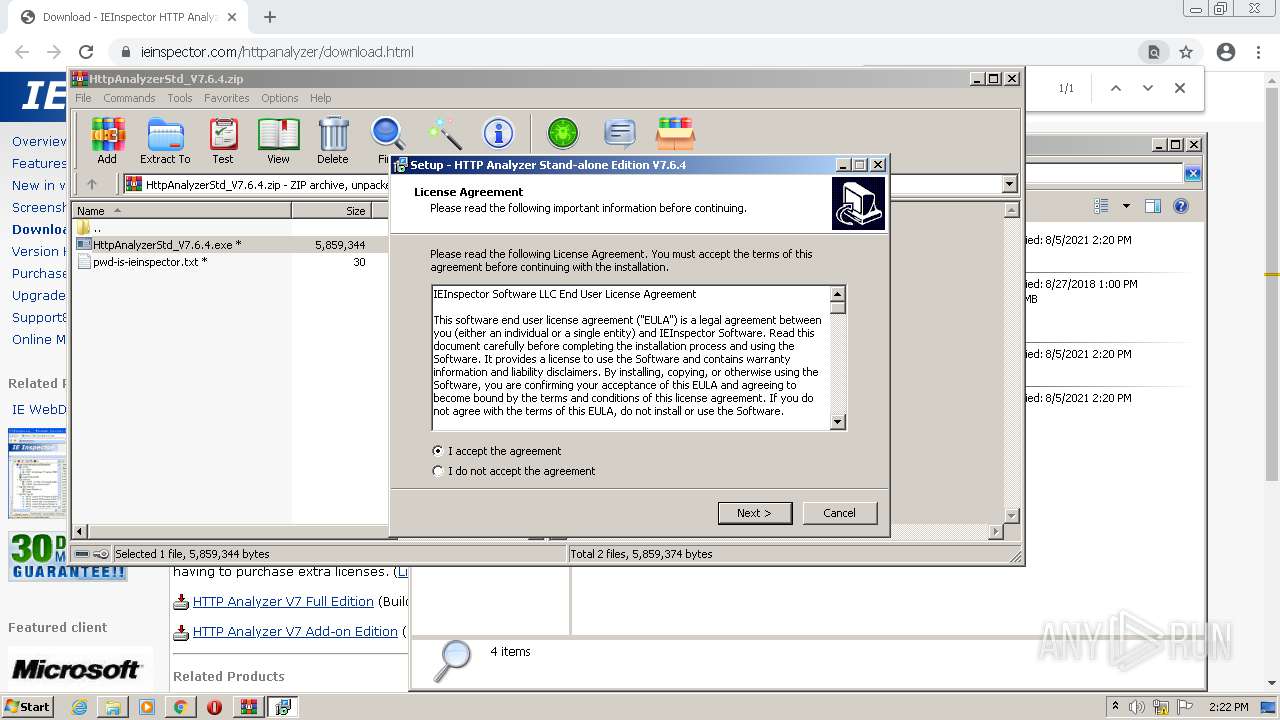Open a new Chrome tab
1280x720 pixels.
click(x=270, y=17)
